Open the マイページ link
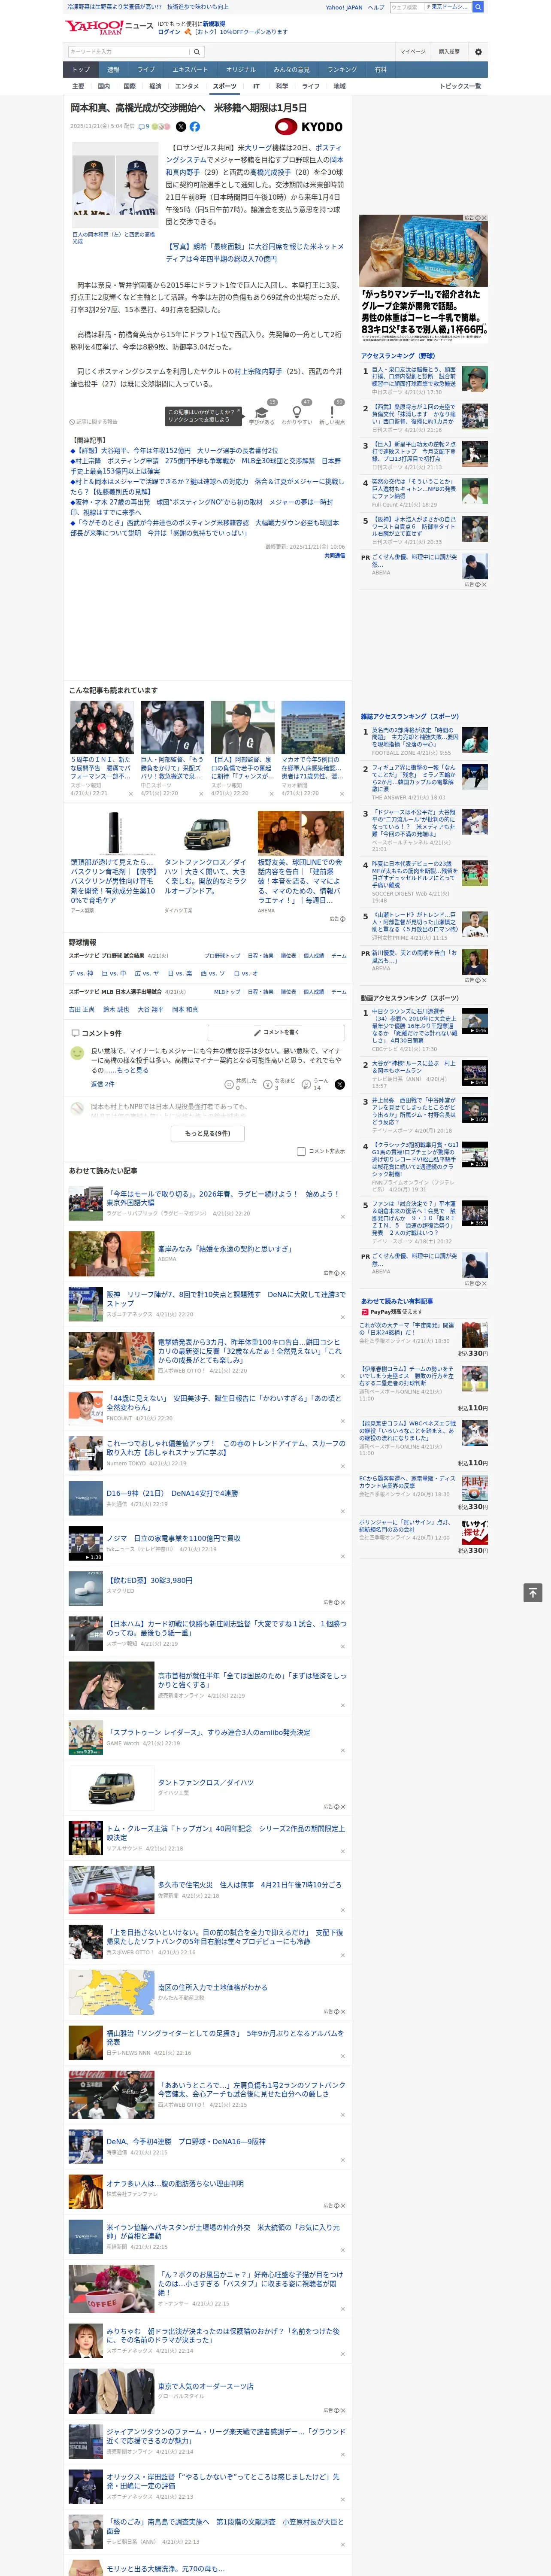 pos(412,52)
